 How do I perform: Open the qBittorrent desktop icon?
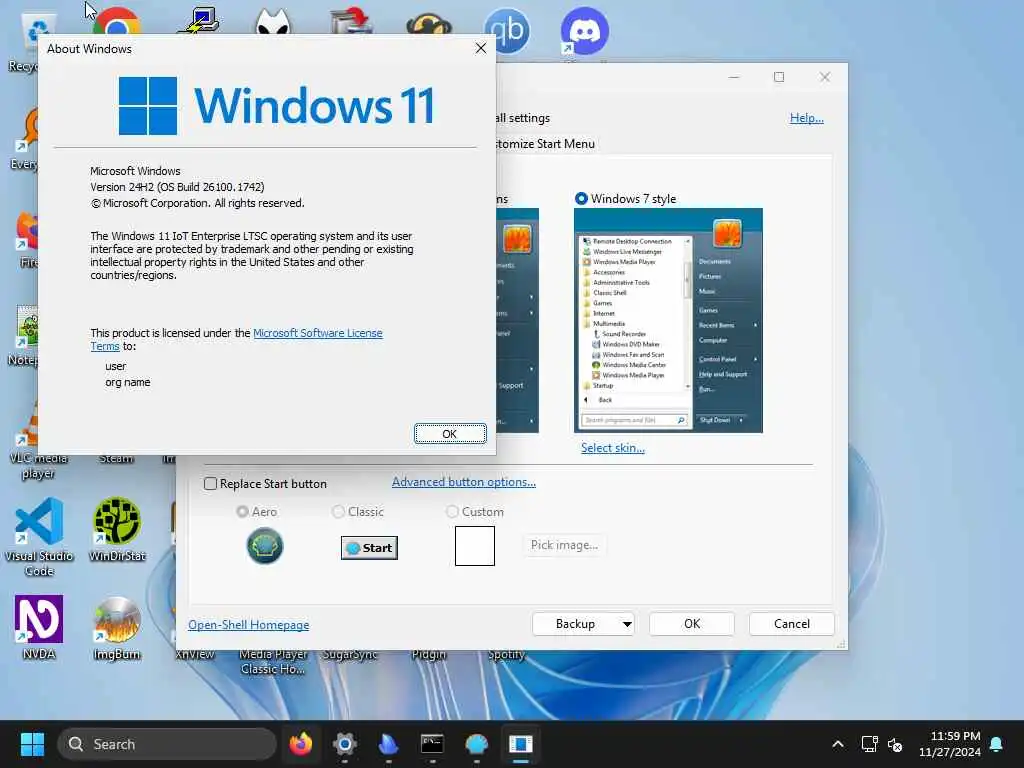[507, 31]
